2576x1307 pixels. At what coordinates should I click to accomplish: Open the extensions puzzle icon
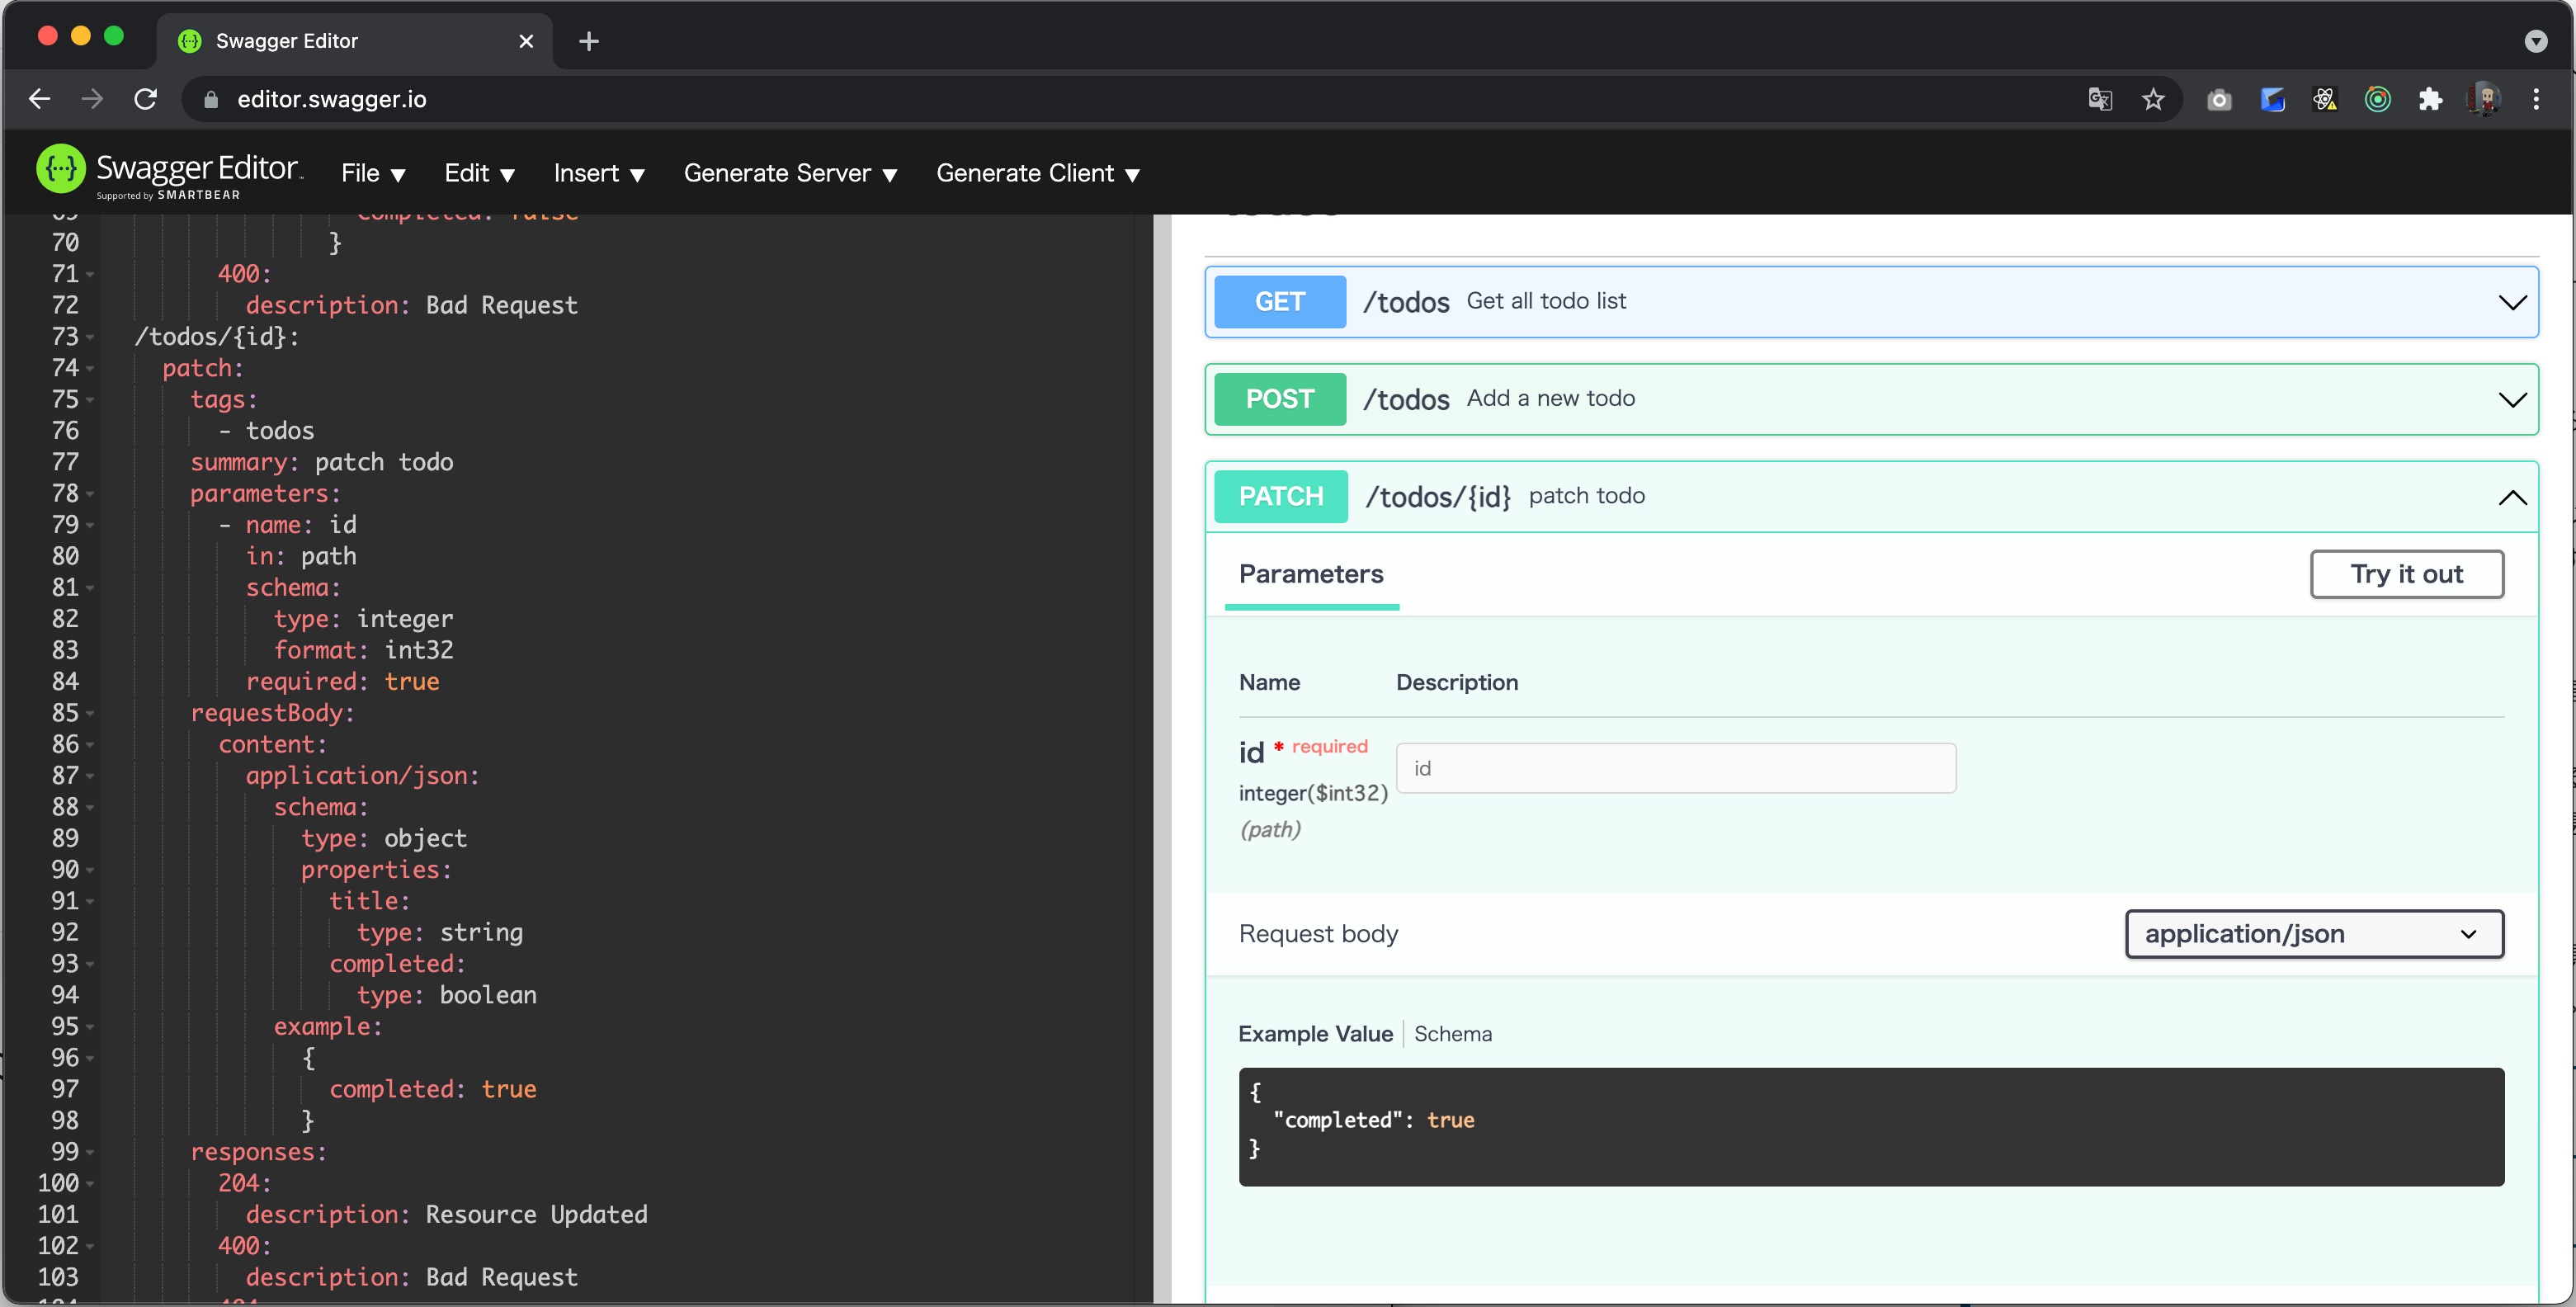click(2430, 99)
